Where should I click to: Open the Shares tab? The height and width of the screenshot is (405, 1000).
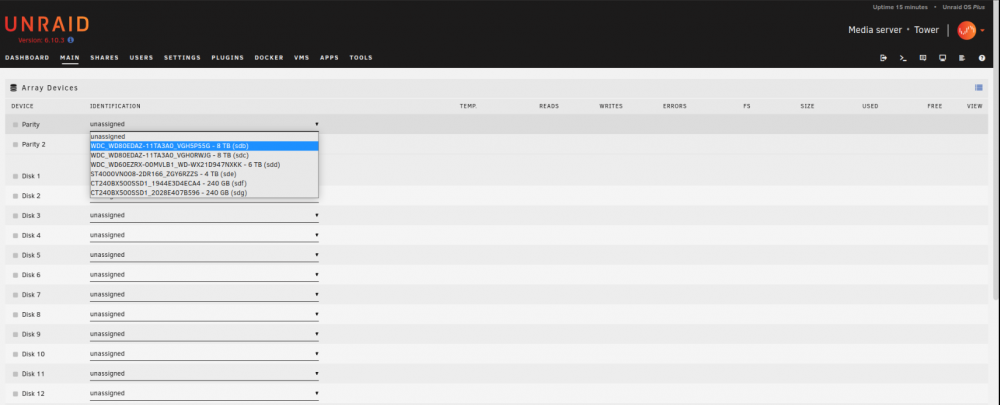click(x=105, y=58)
